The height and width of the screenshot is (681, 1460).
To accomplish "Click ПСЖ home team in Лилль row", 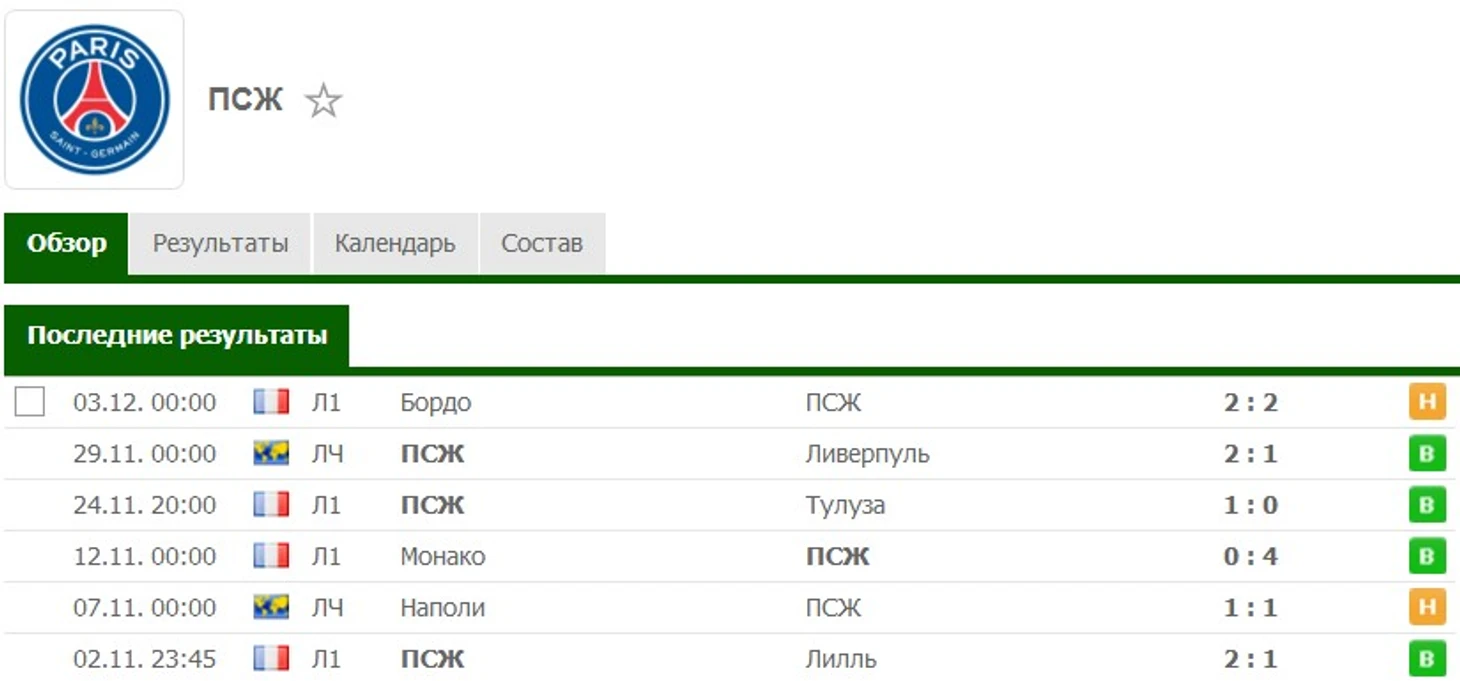I will (x=432, y=659).
